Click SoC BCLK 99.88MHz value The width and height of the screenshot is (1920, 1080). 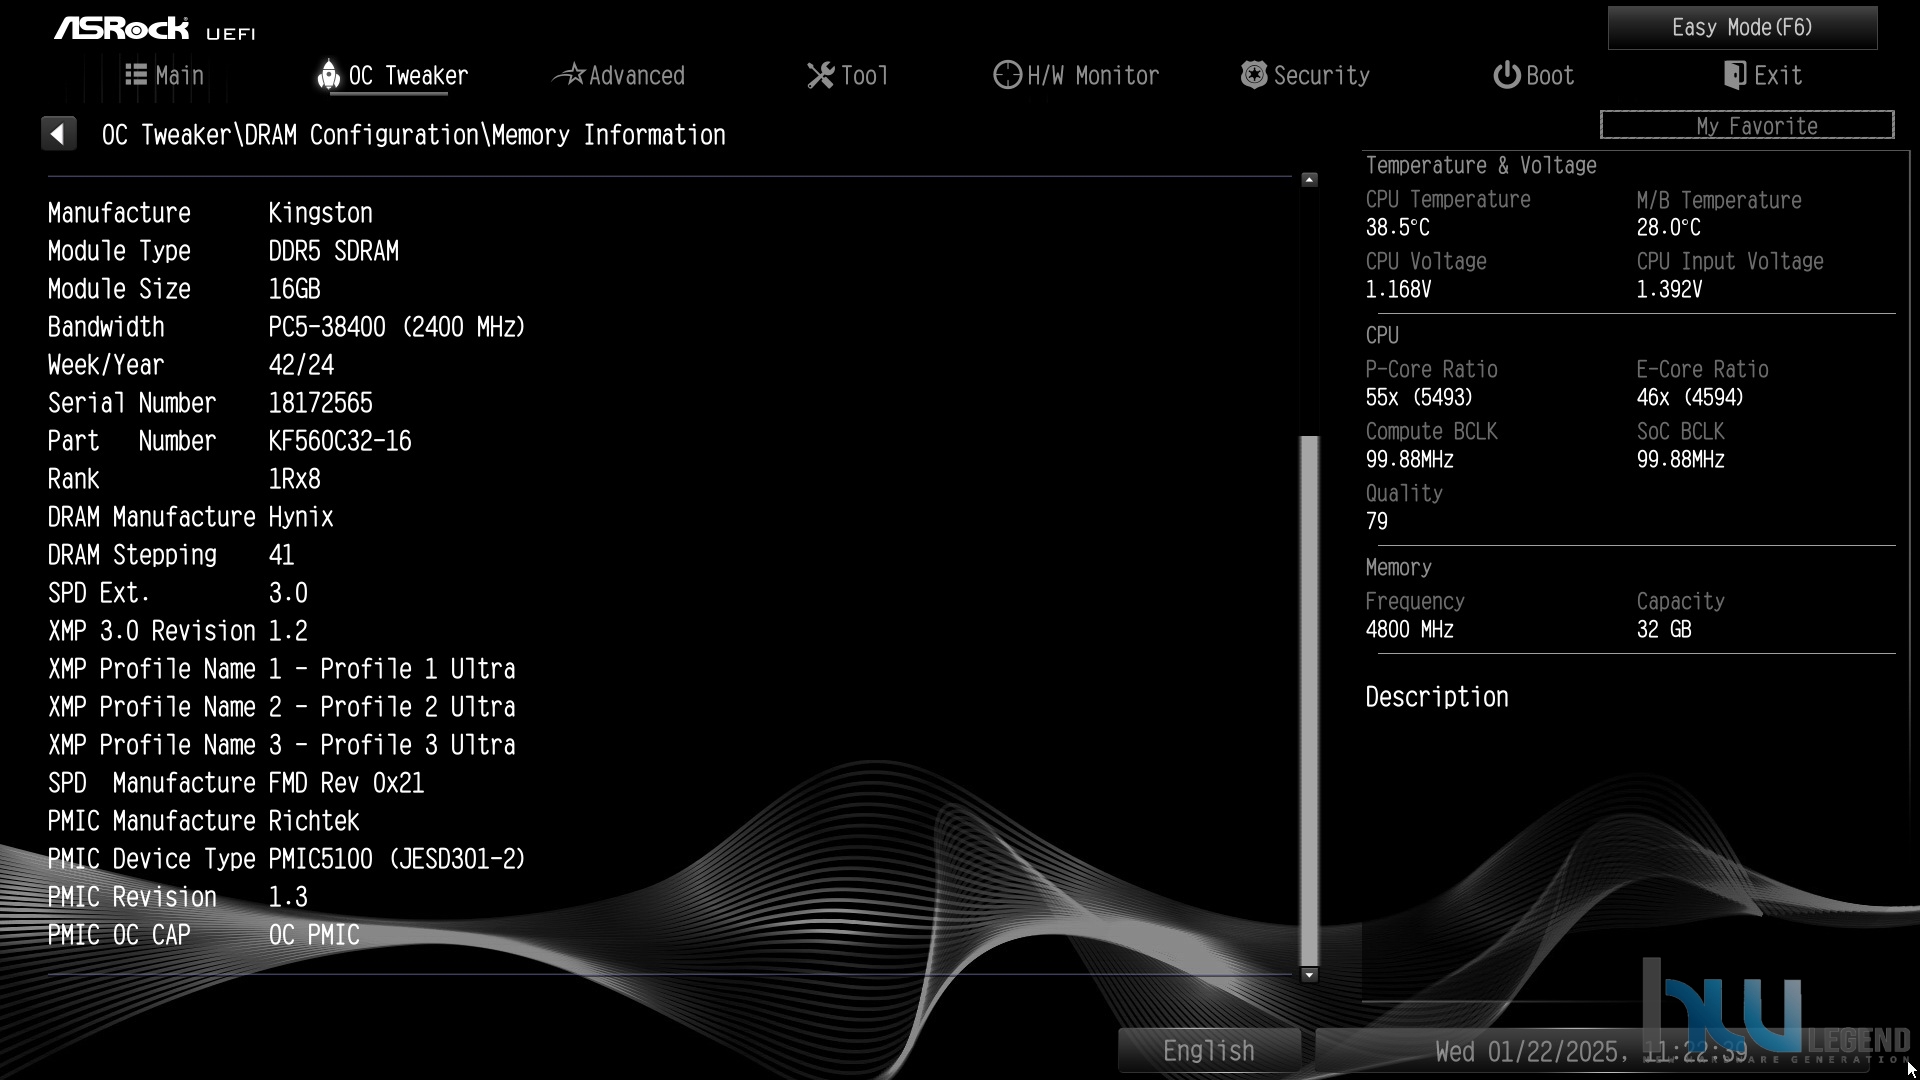click(x=1680, y=460)
